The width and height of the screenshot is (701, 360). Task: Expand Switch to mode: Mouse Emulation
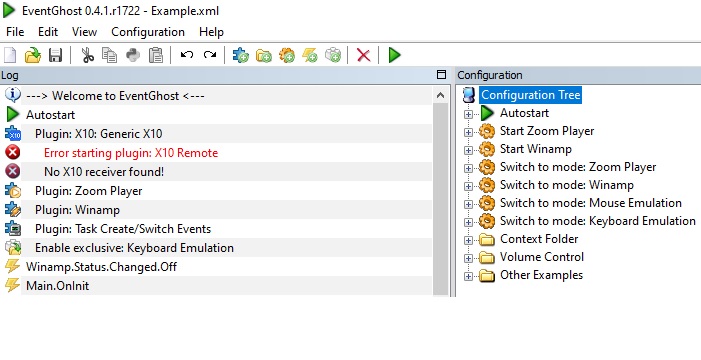click(x=468, y=204)
